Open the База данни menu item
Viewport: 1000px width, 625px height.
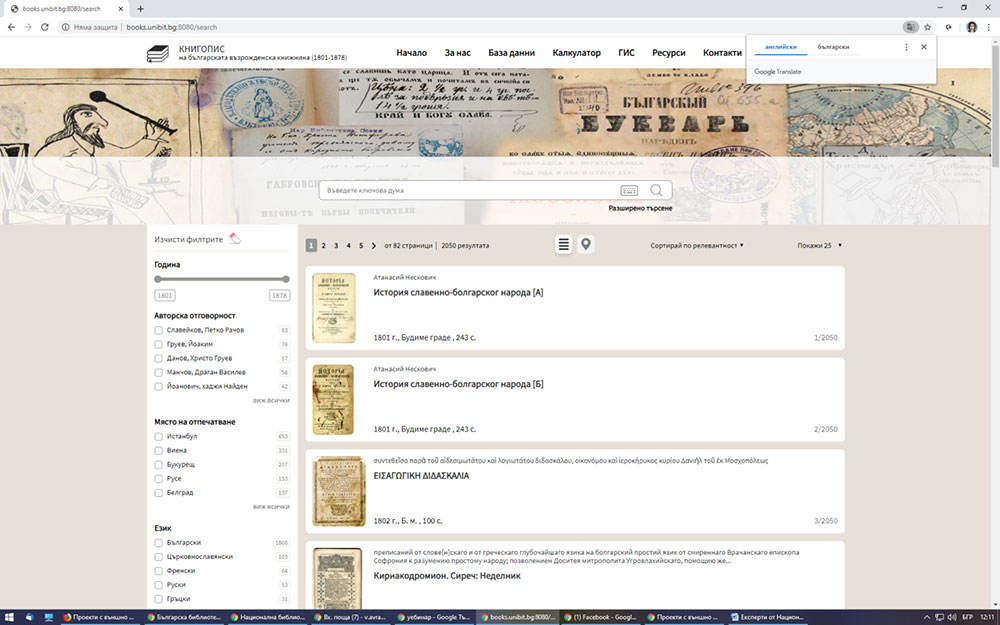[511, 53]
